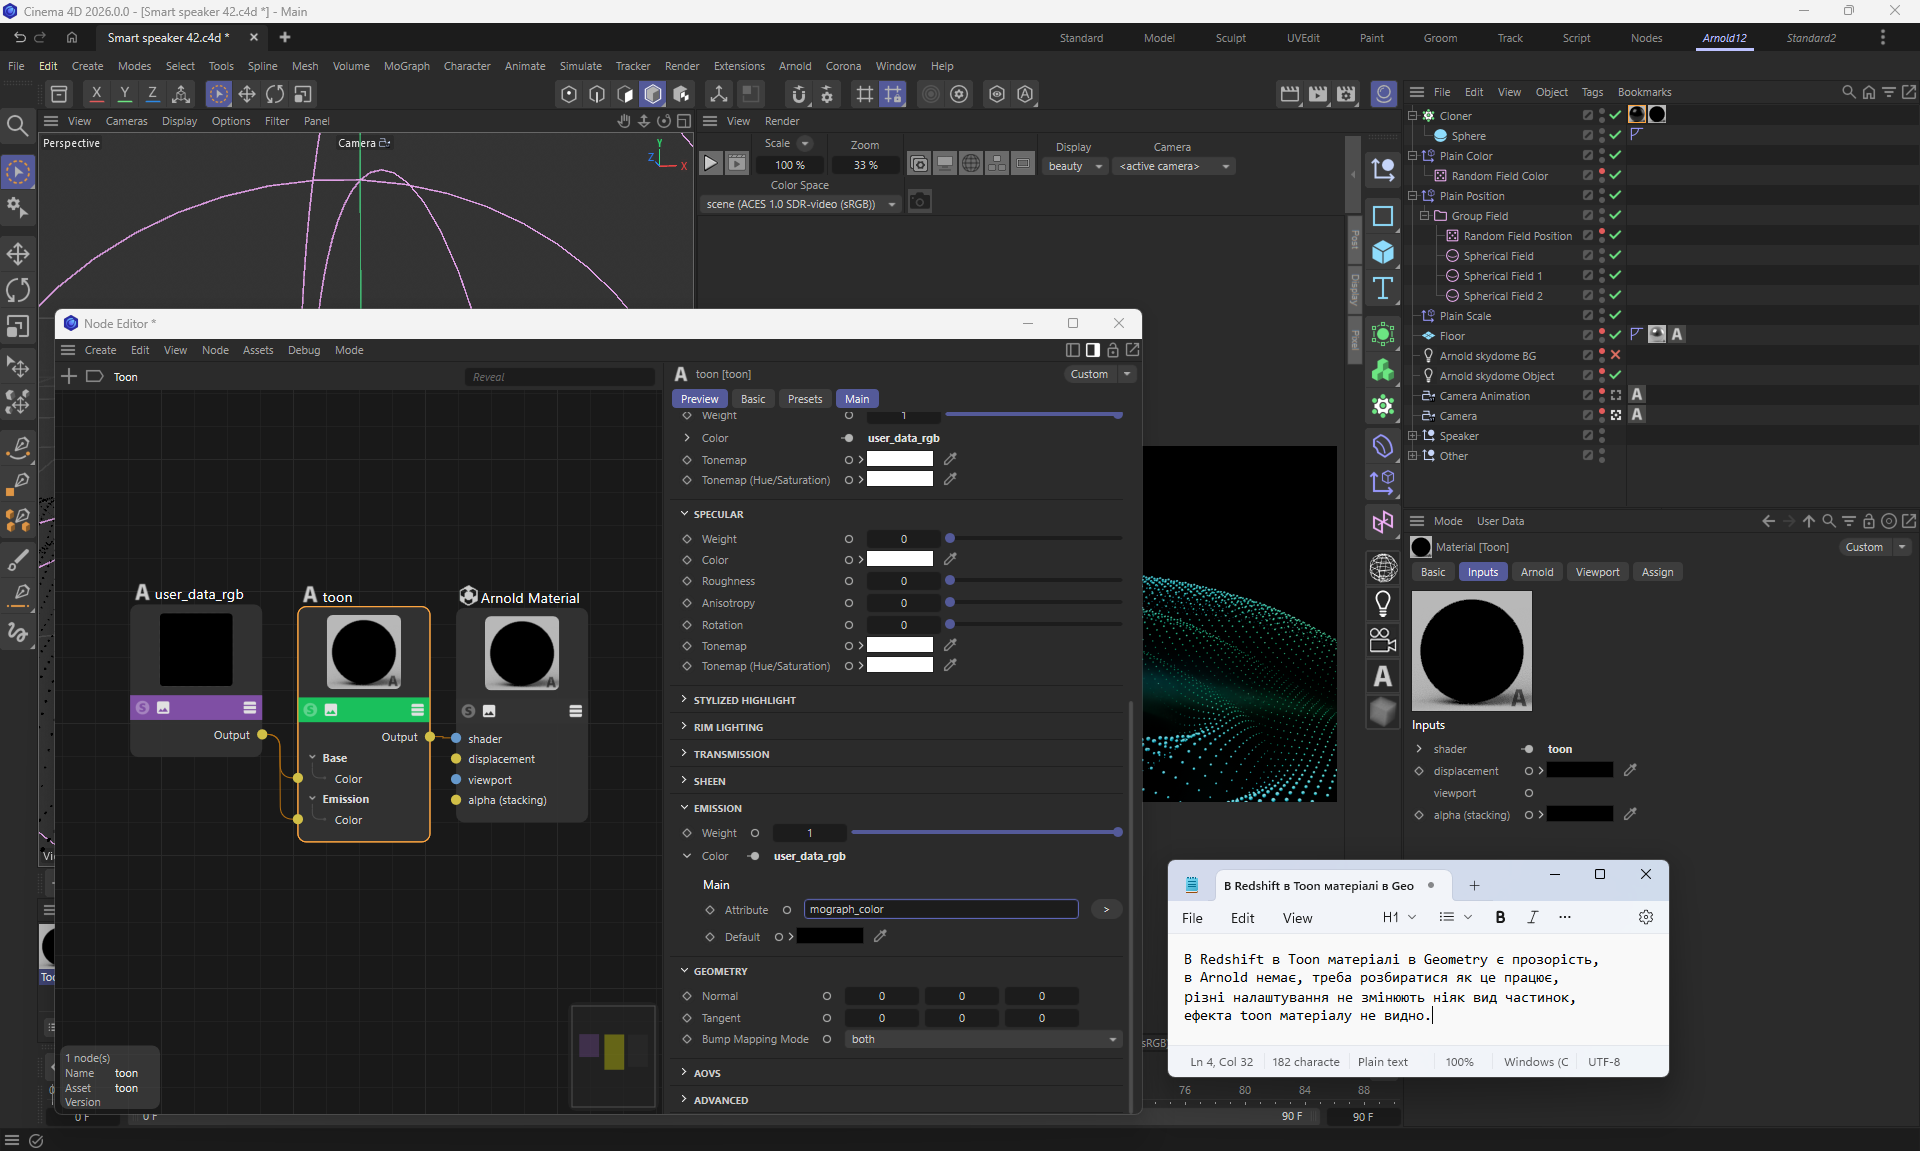1920x1151 pixels.
Task: Click the mograph_color Attribute input field
Action: (x=940, y=909)
